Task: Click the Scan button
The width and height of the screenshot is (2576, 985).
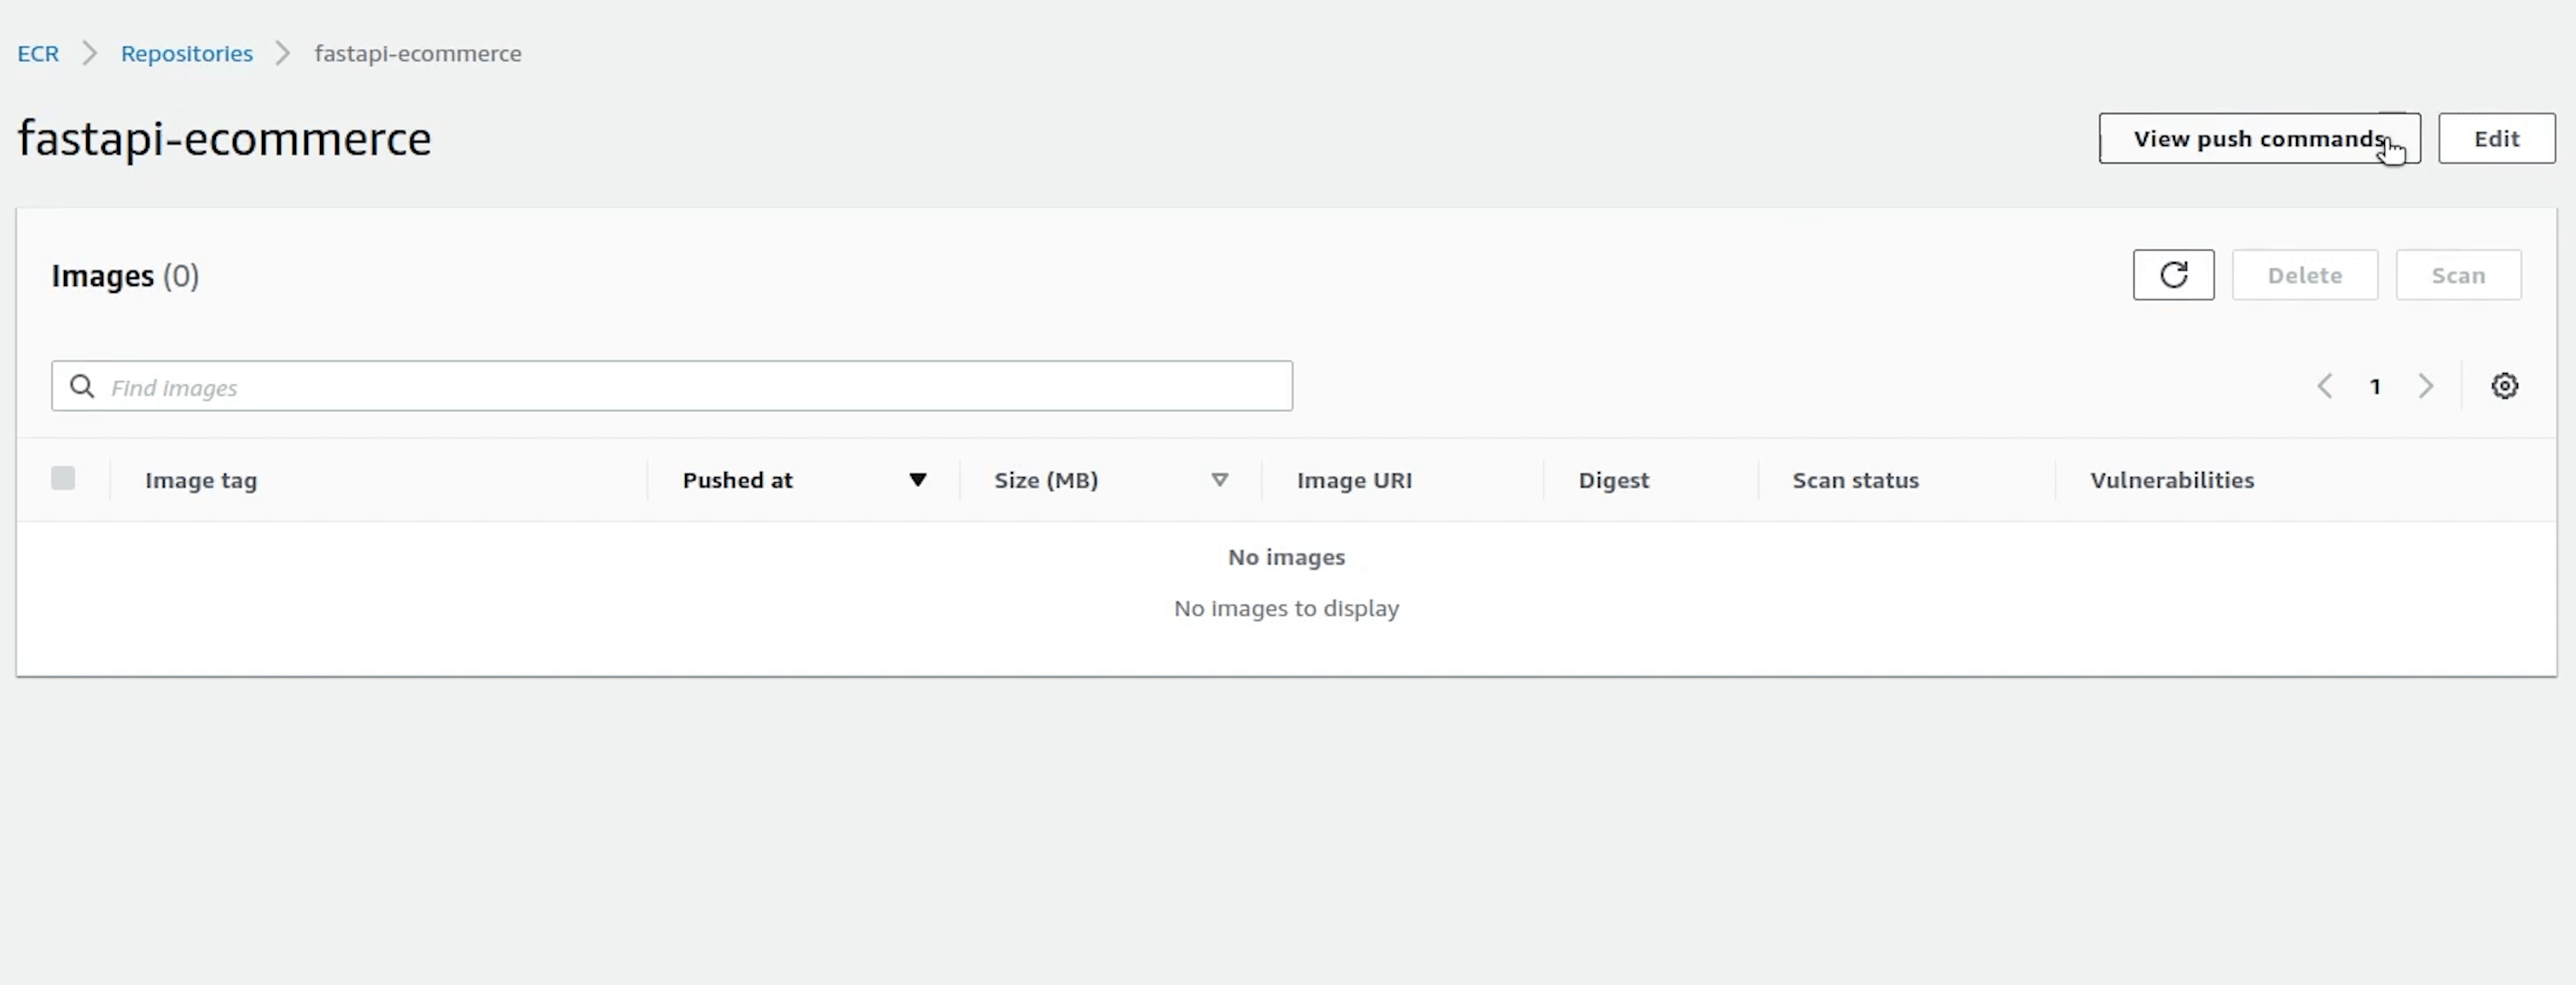Action: click(x=2458, y=275)
